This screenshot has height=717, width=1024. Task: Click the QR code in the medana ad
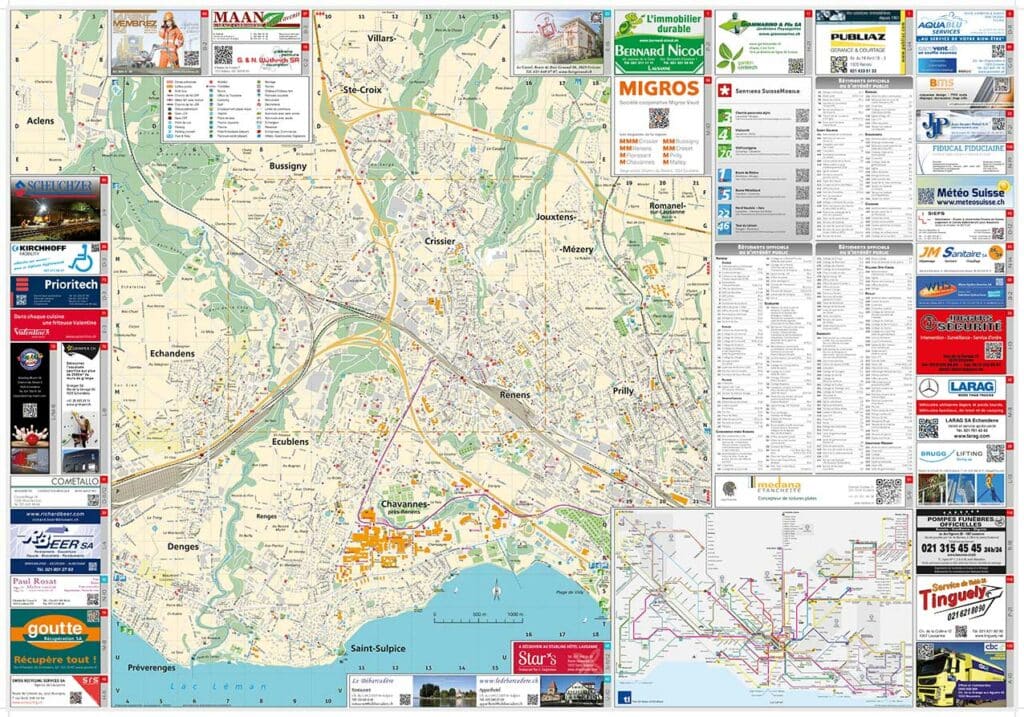(888, 491)
